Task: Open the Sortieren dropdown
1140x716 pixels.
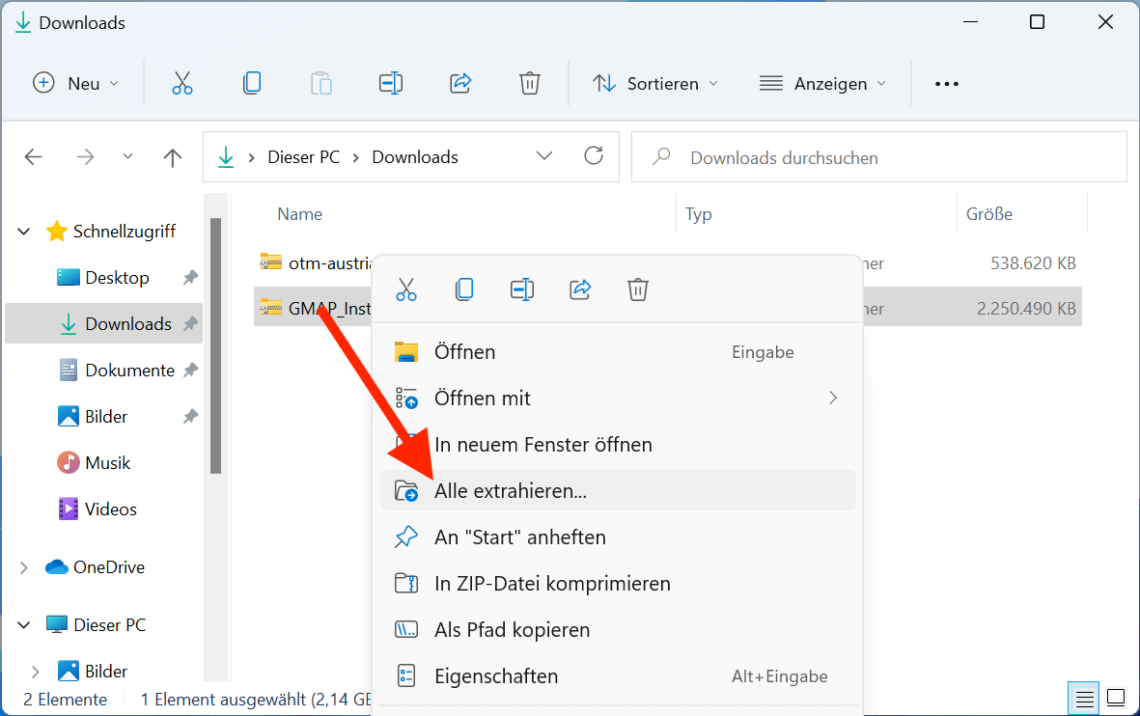Action: click(x=655, y=83)
